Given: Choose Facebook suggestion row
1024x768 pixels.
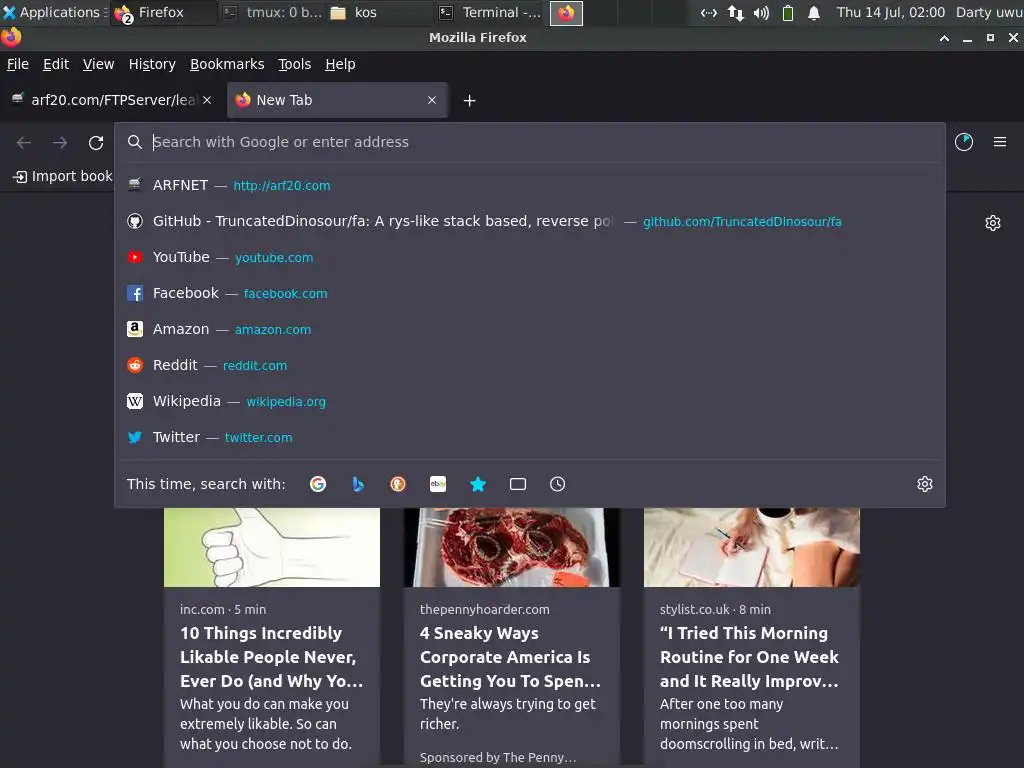Looking at the screenshot, I should (530, 293).
